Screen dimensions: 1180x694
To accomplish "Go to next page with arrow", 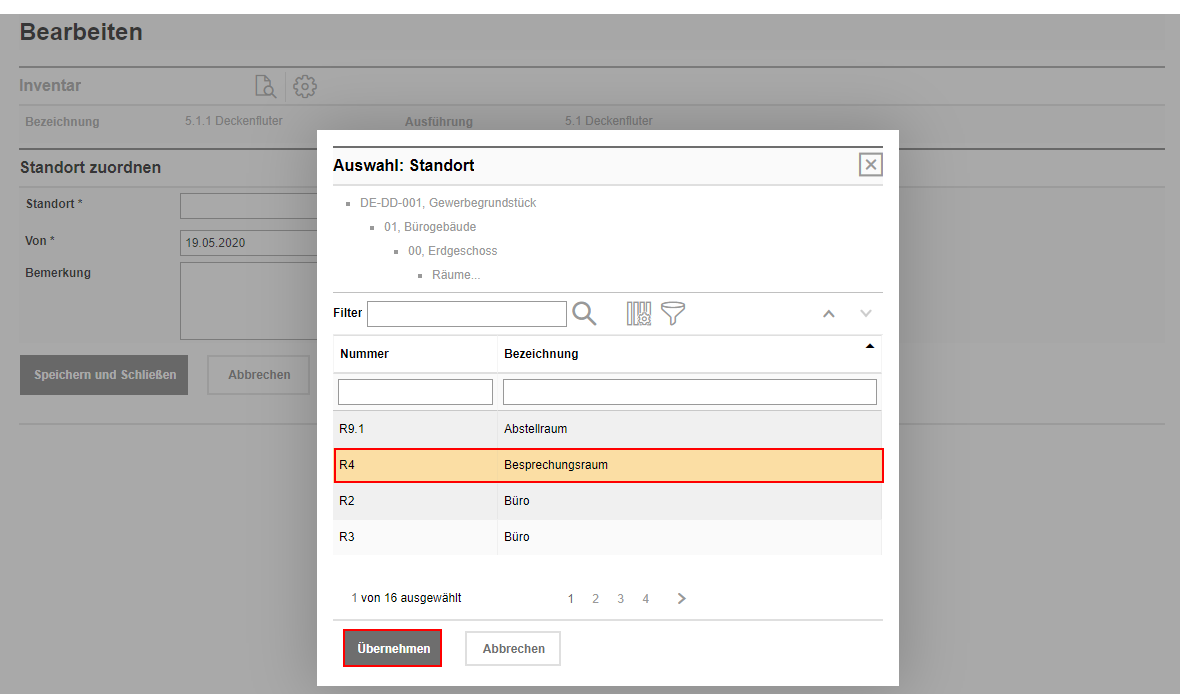I will tap(682, 599).
